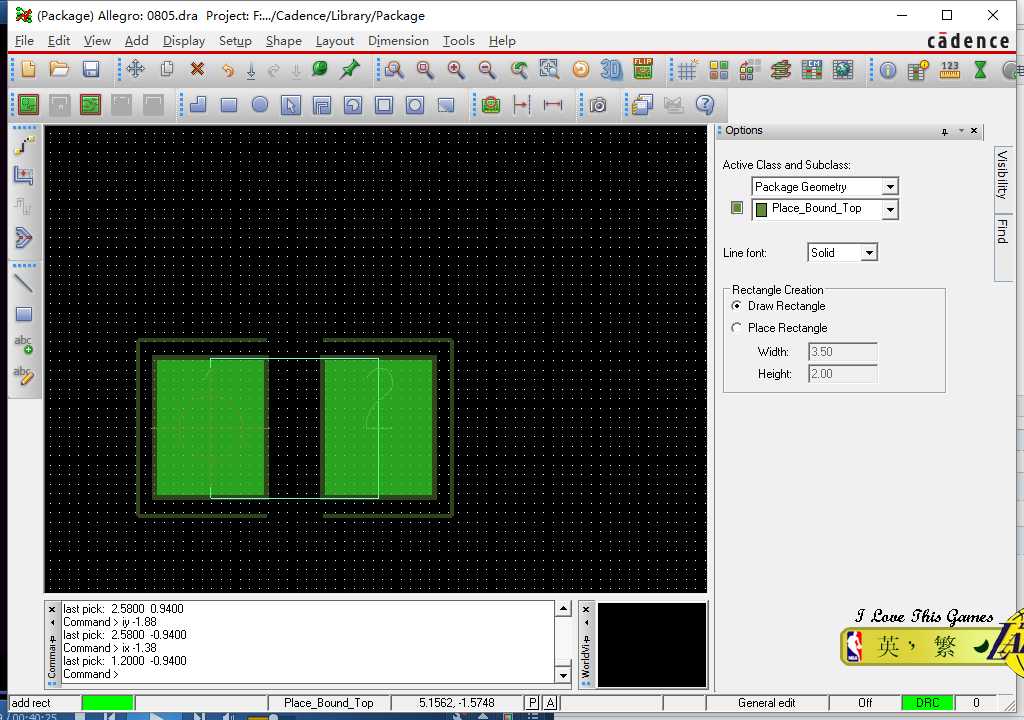Open the Help question mark icon
1024x720 pixels.
[705, 105]
